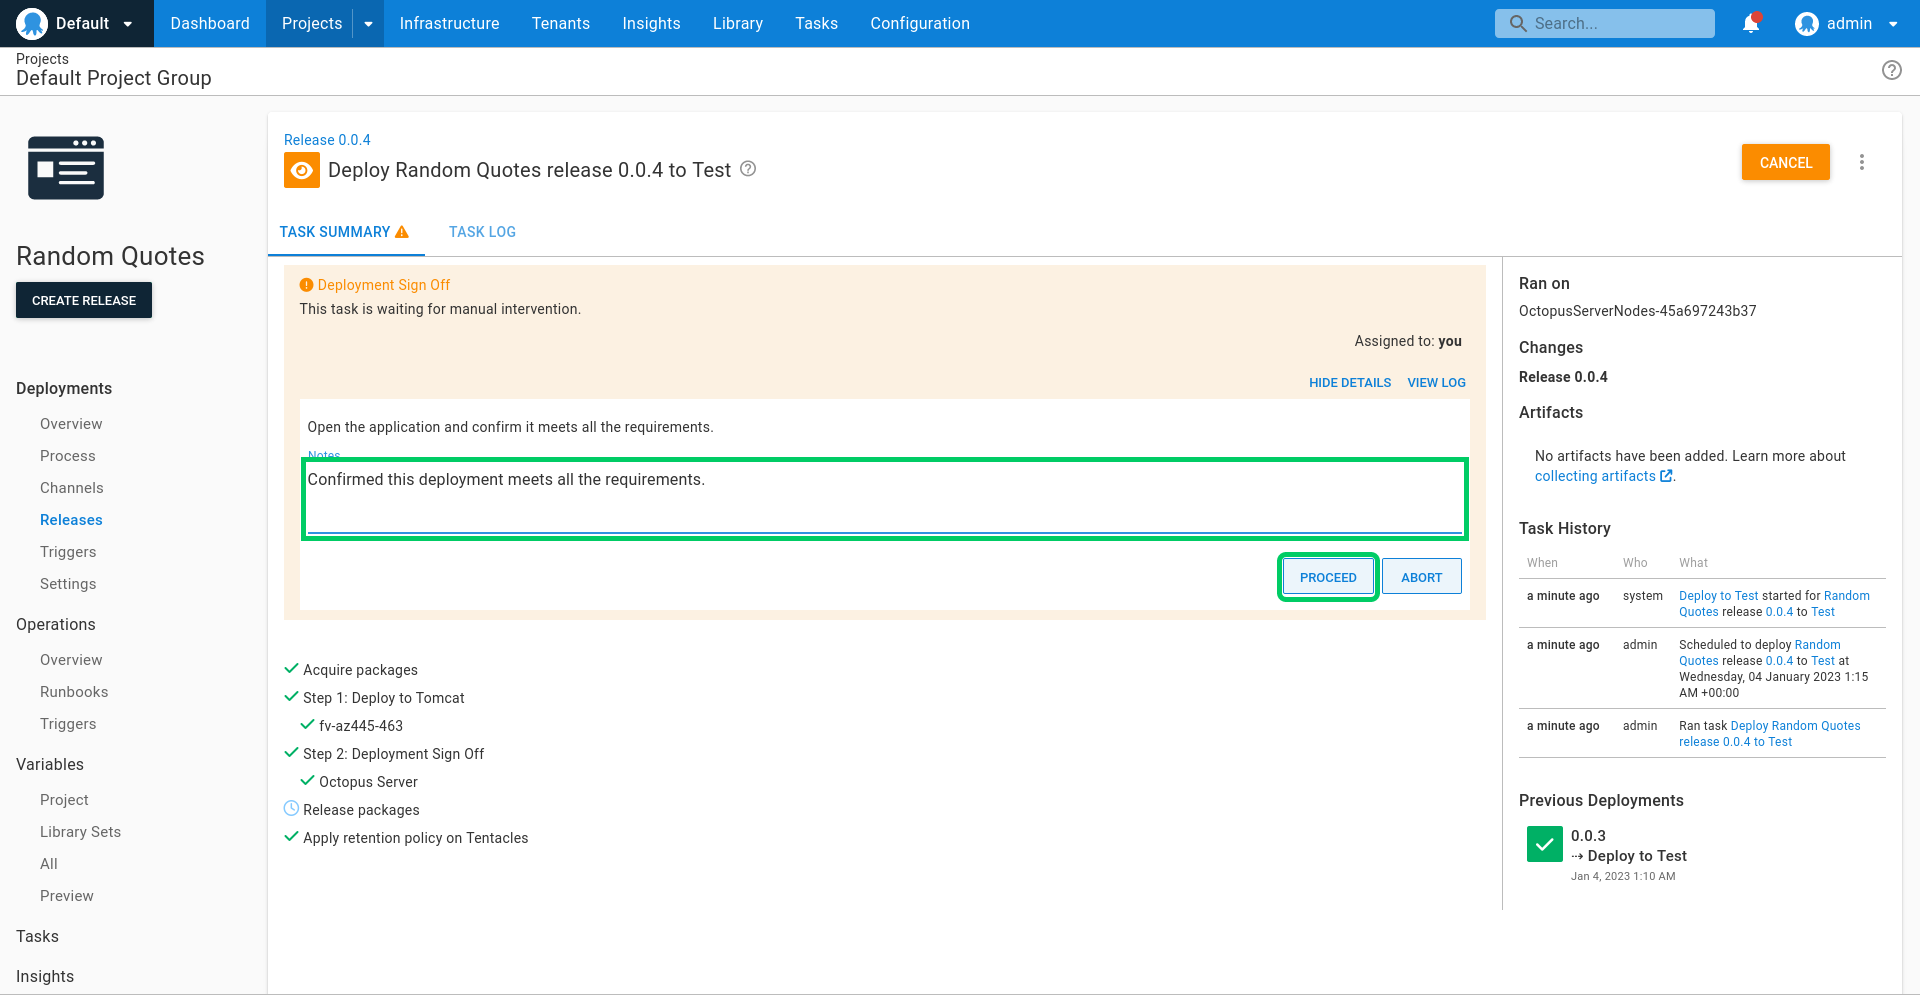The width and height of the screenshot is (1920, 995).
Task: Click the Create Release button
Action: tap(84, 300)
